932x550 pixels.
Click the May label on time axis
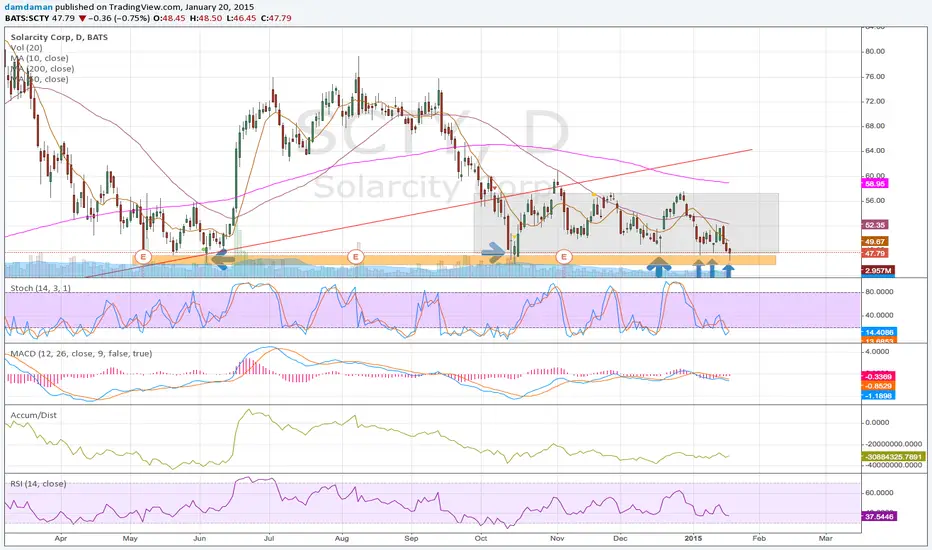pyautogui.click(x=130, y=538)
